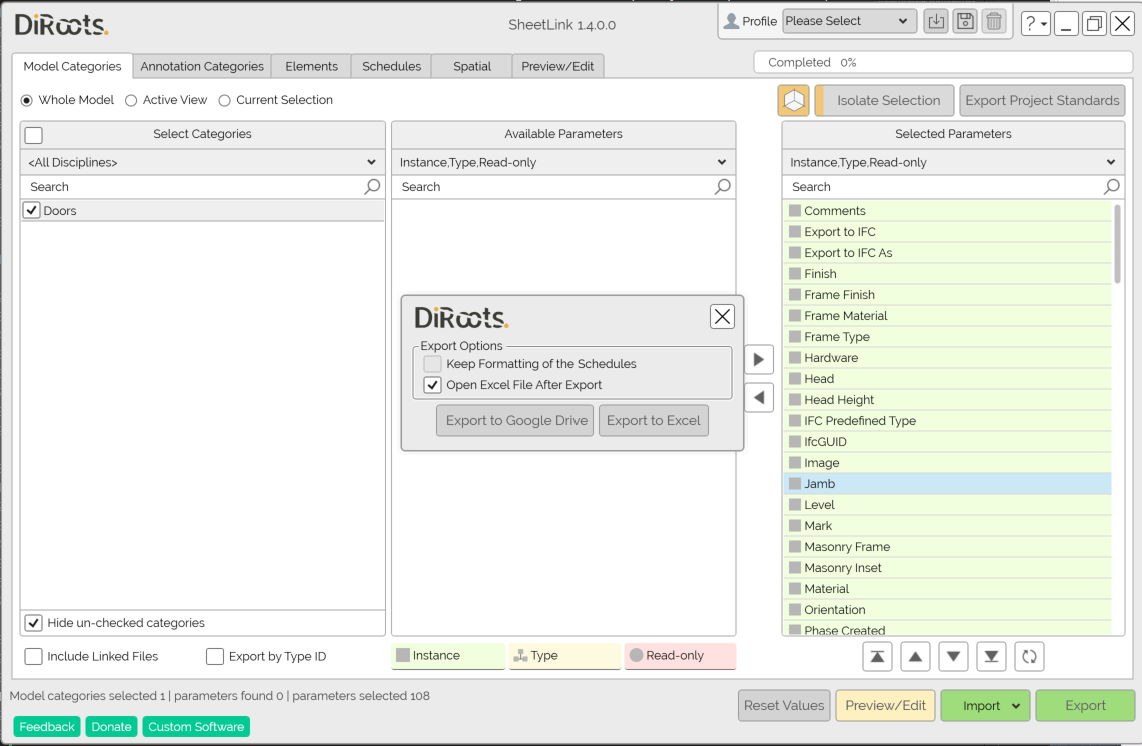Switch to the Spatial tab
This screenshot has height=746, width=1142.
tap(472, 66)
